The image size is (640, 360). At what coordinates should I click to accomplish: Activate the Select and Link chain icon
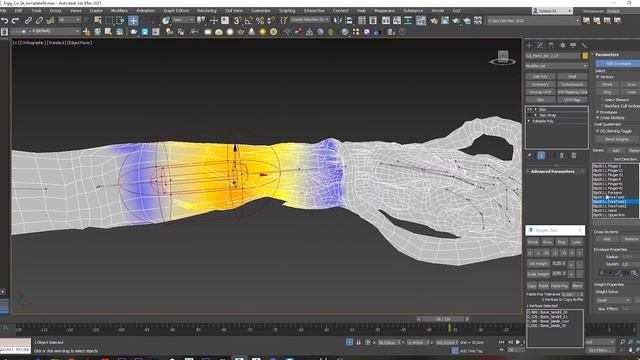pos(28,20)
